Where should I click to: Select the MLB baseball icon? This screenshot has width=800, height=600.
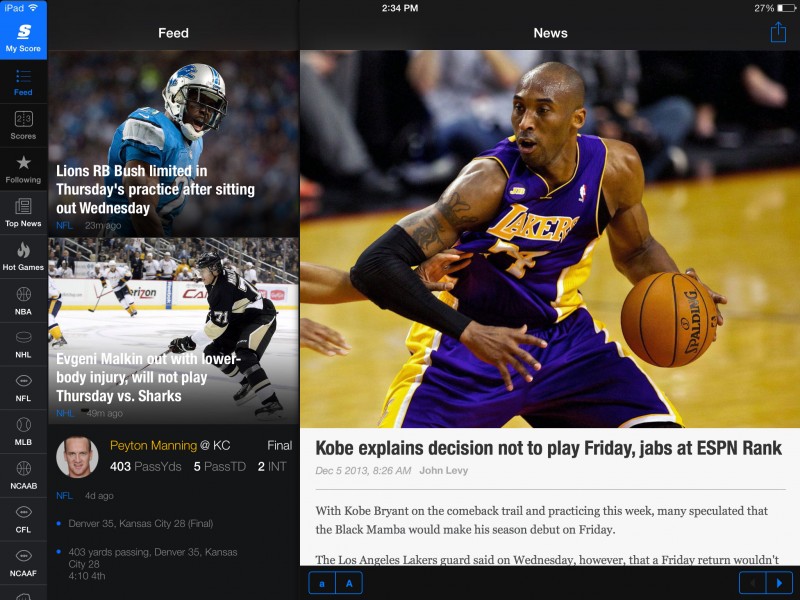pyautogui.click(x=23, y=432)
